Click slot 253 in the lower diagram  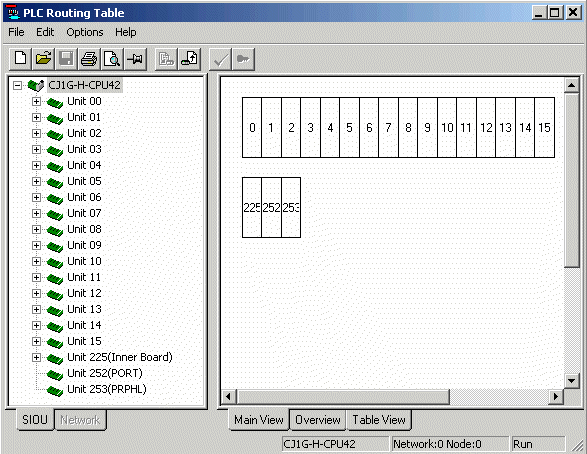pos(291,207)
